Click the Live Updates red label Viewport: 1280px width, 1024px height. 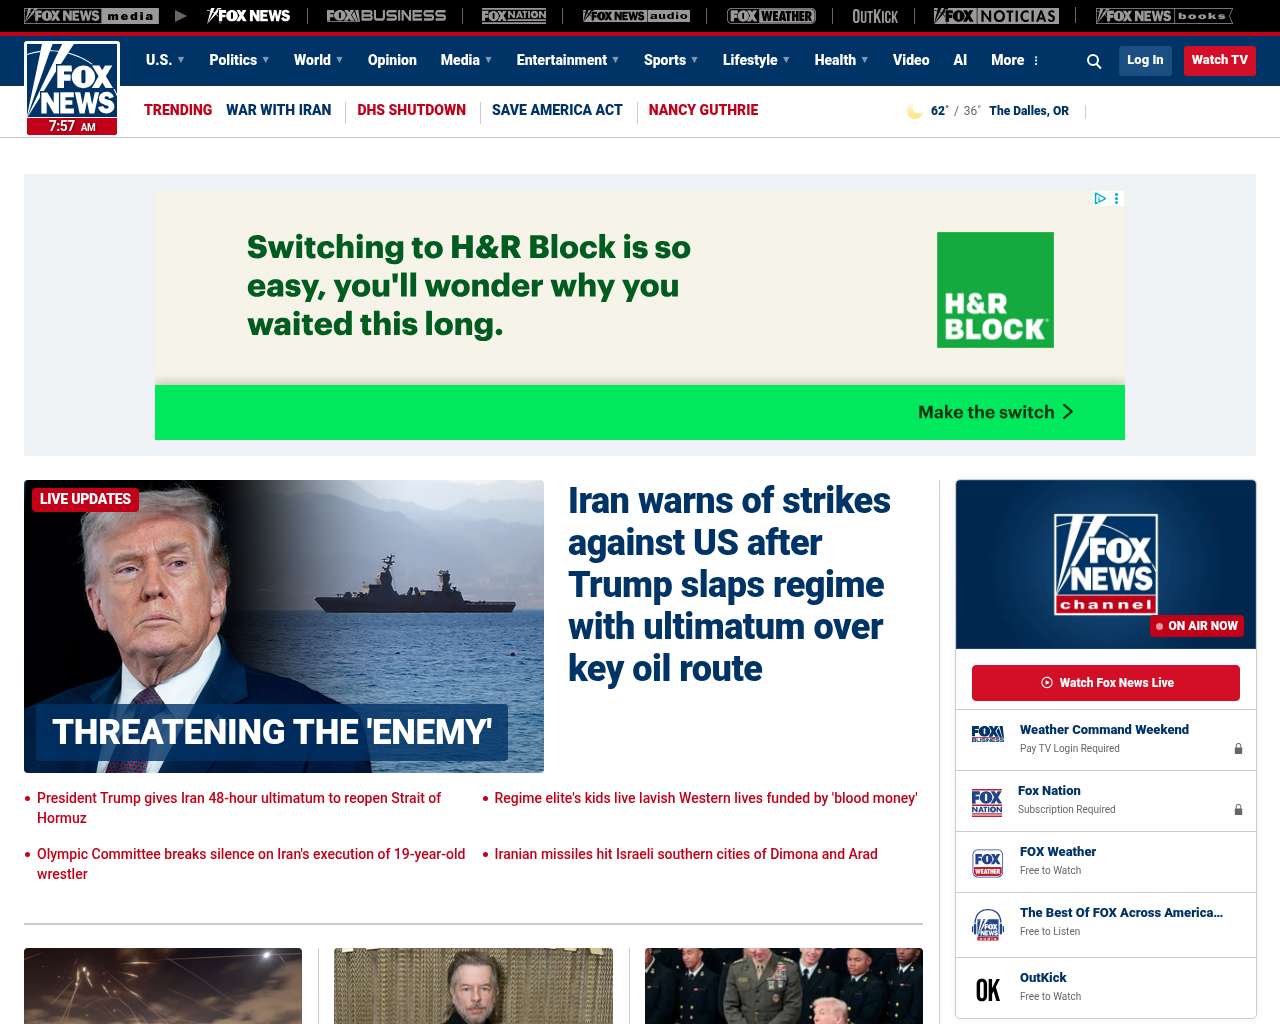point(86,499)
